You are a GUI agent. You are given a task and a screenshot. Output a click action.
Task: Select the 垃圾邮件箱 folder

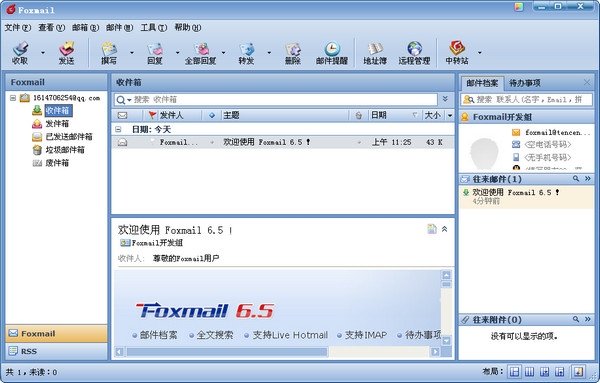pyautogui.click(x=65, y=150)
